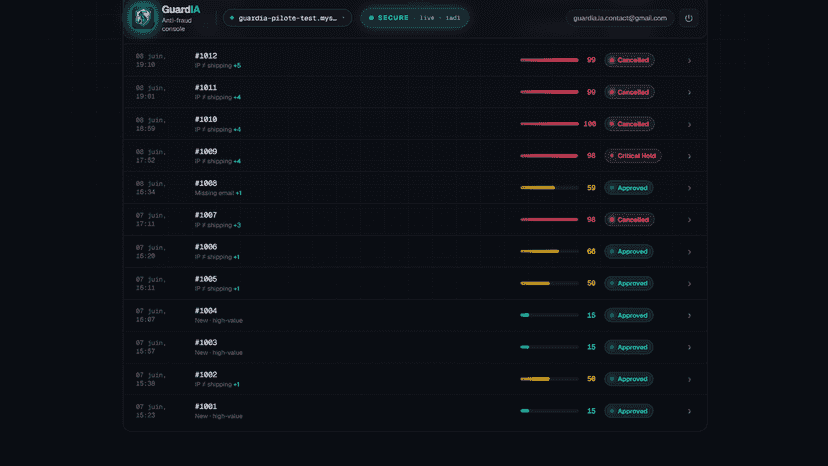Image resolution: width=828 pixels, height=466 pixels.
Task: Click Cancelled badge on order #1011
Action: tap(629, 92)
